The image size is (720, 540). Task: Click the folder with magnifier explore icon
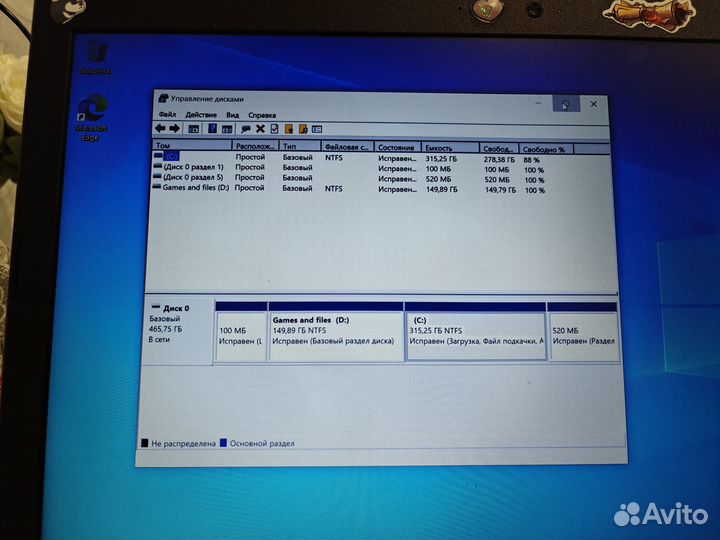pos(303,129)
